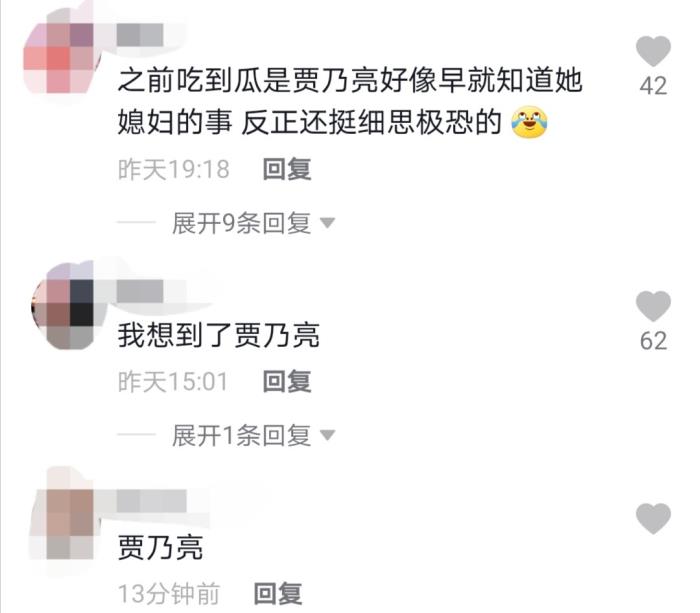Click the arrow next to 展开1条回复
This screenshot has width=700, height=613.
[328, 434]
